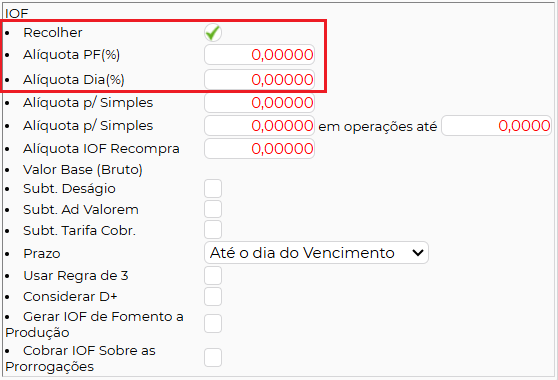Viewport: 558px width, 380px height.
Task: Click the Prazo label text
Action: [42, 254]
